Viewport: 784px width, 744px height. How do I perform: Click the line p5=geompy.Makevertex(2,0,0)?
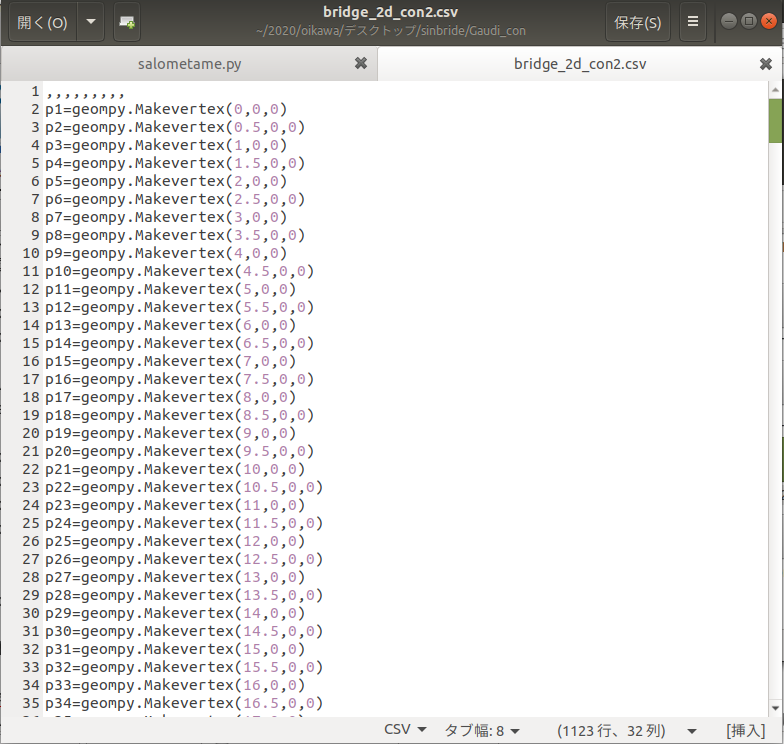(x=166, y=181)
